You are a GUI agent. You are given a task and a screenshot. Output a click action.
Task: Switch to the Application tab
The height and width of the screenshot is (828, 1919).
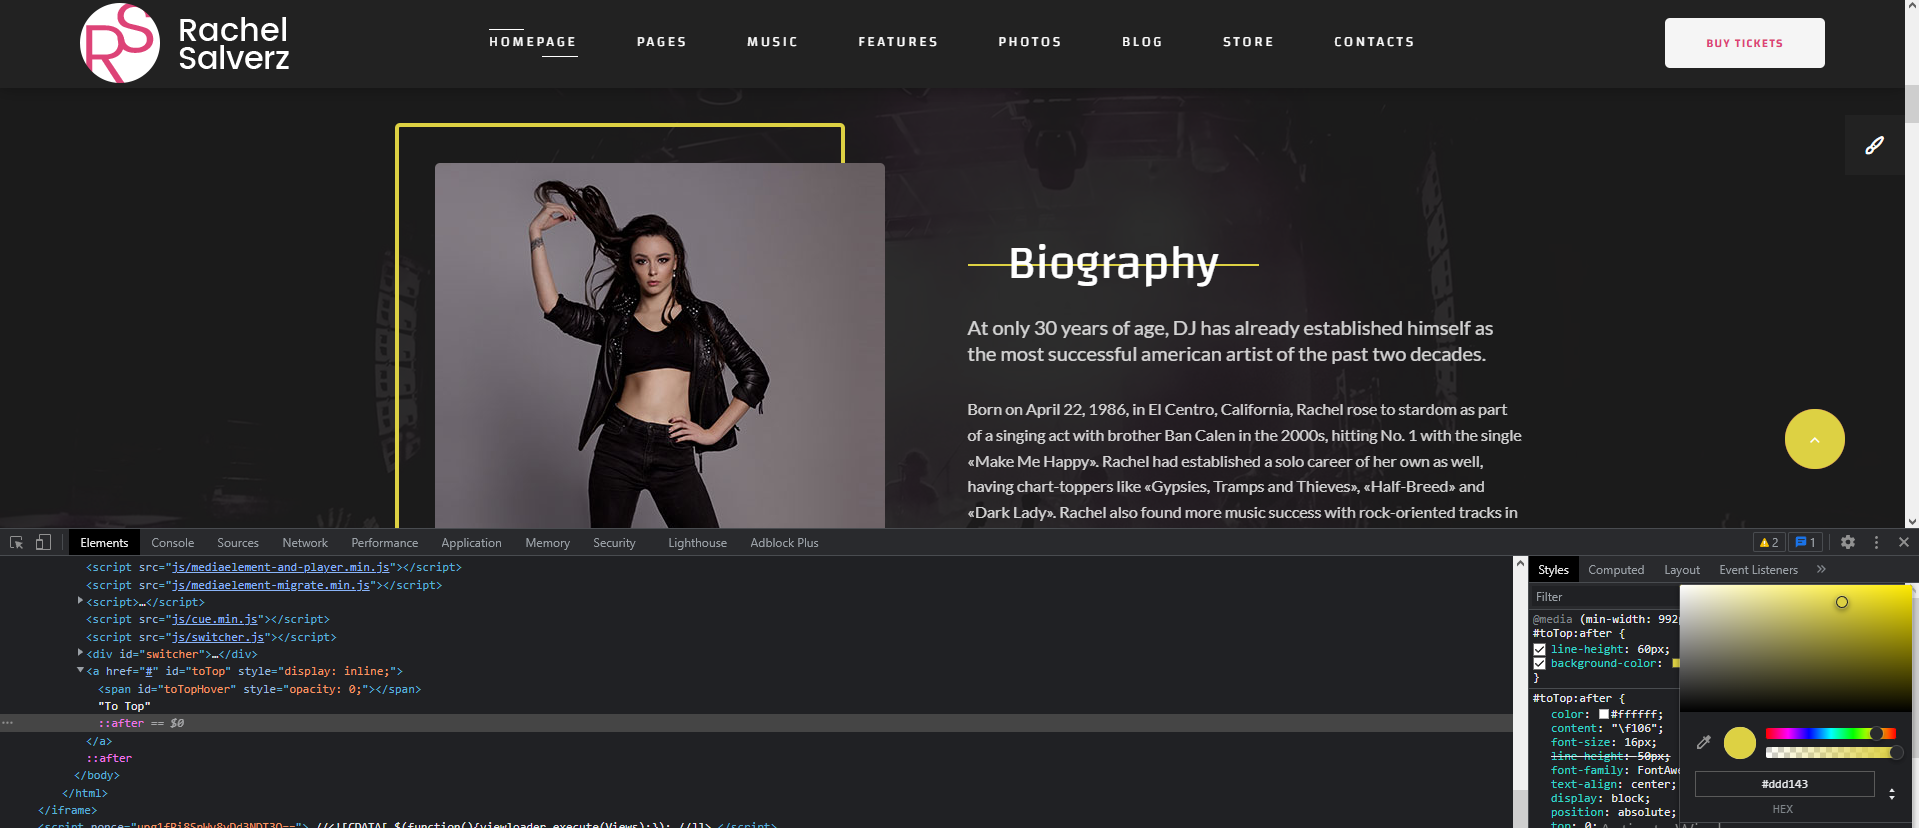click(x=471, y=543)
